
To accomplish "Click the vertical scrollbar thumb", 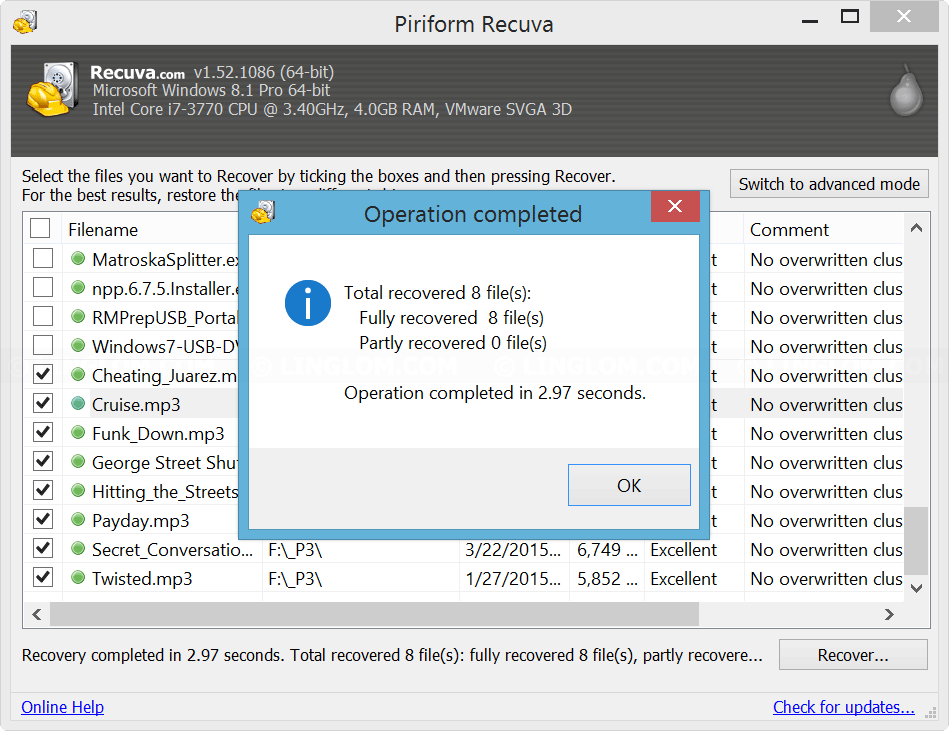I will point(916,540).
